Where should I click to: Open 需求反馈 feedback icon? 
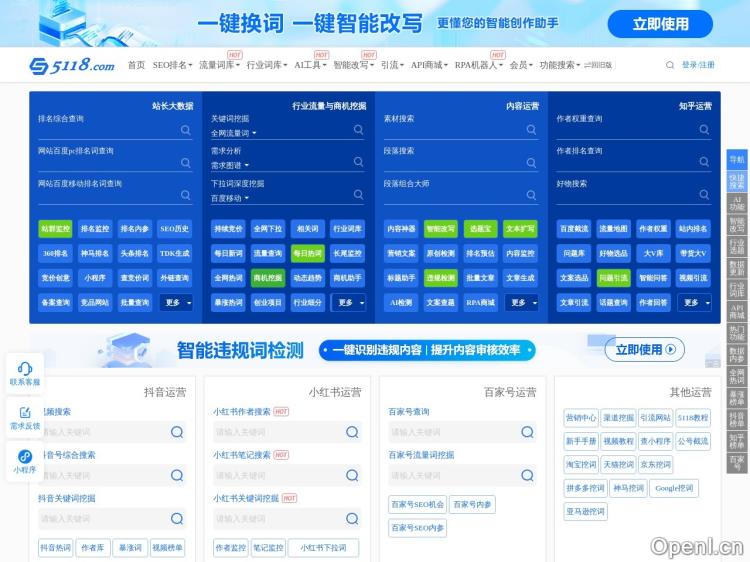coord(25,412)
